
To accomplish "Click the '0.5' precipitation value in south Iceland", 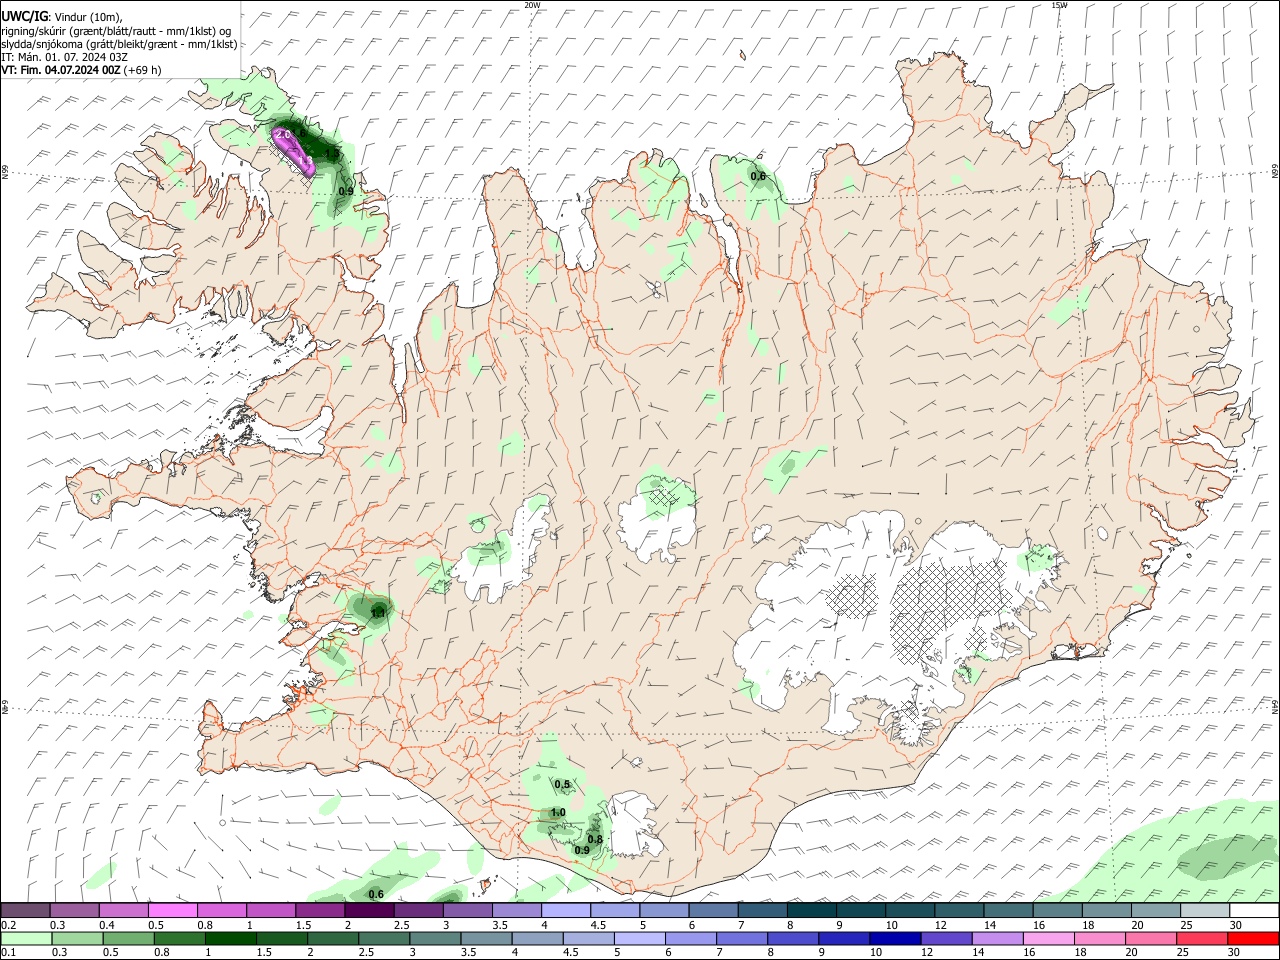I will point(562,785).
